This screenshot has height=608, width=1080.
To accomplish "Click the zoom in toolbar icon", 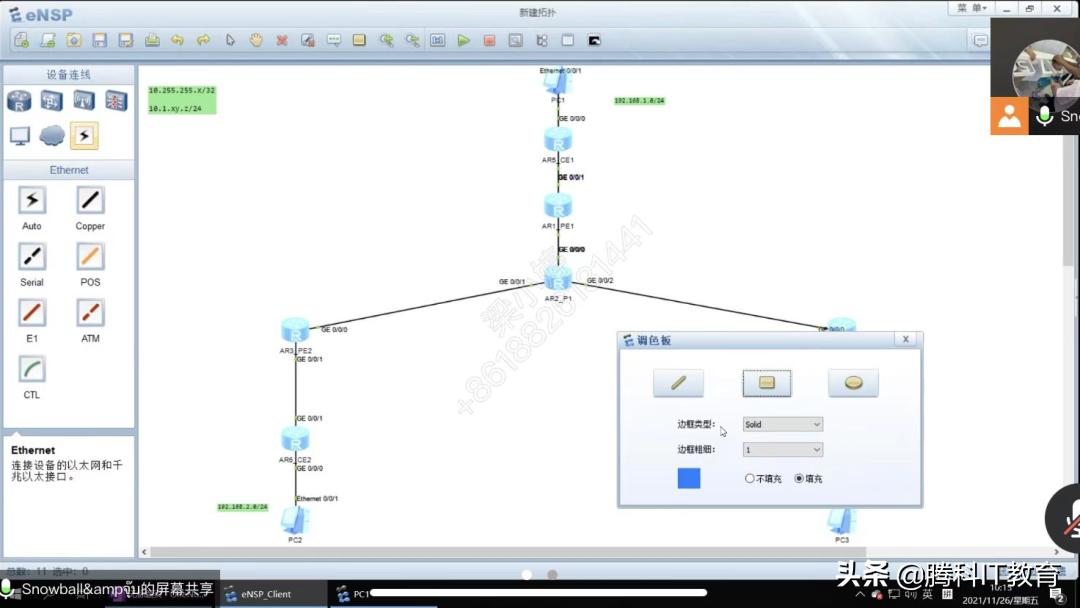I will pos(386,40).
